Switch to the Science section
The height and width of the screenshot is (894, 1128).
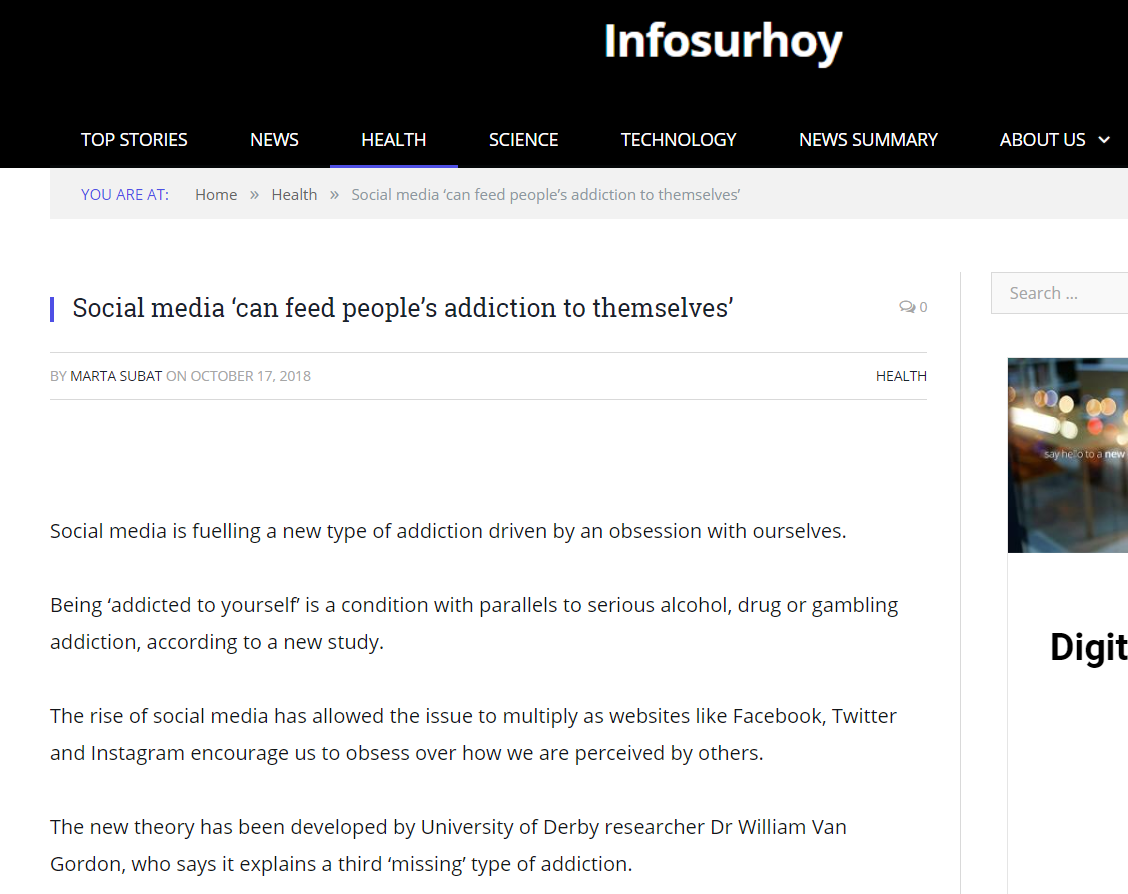tap(523, 140)
